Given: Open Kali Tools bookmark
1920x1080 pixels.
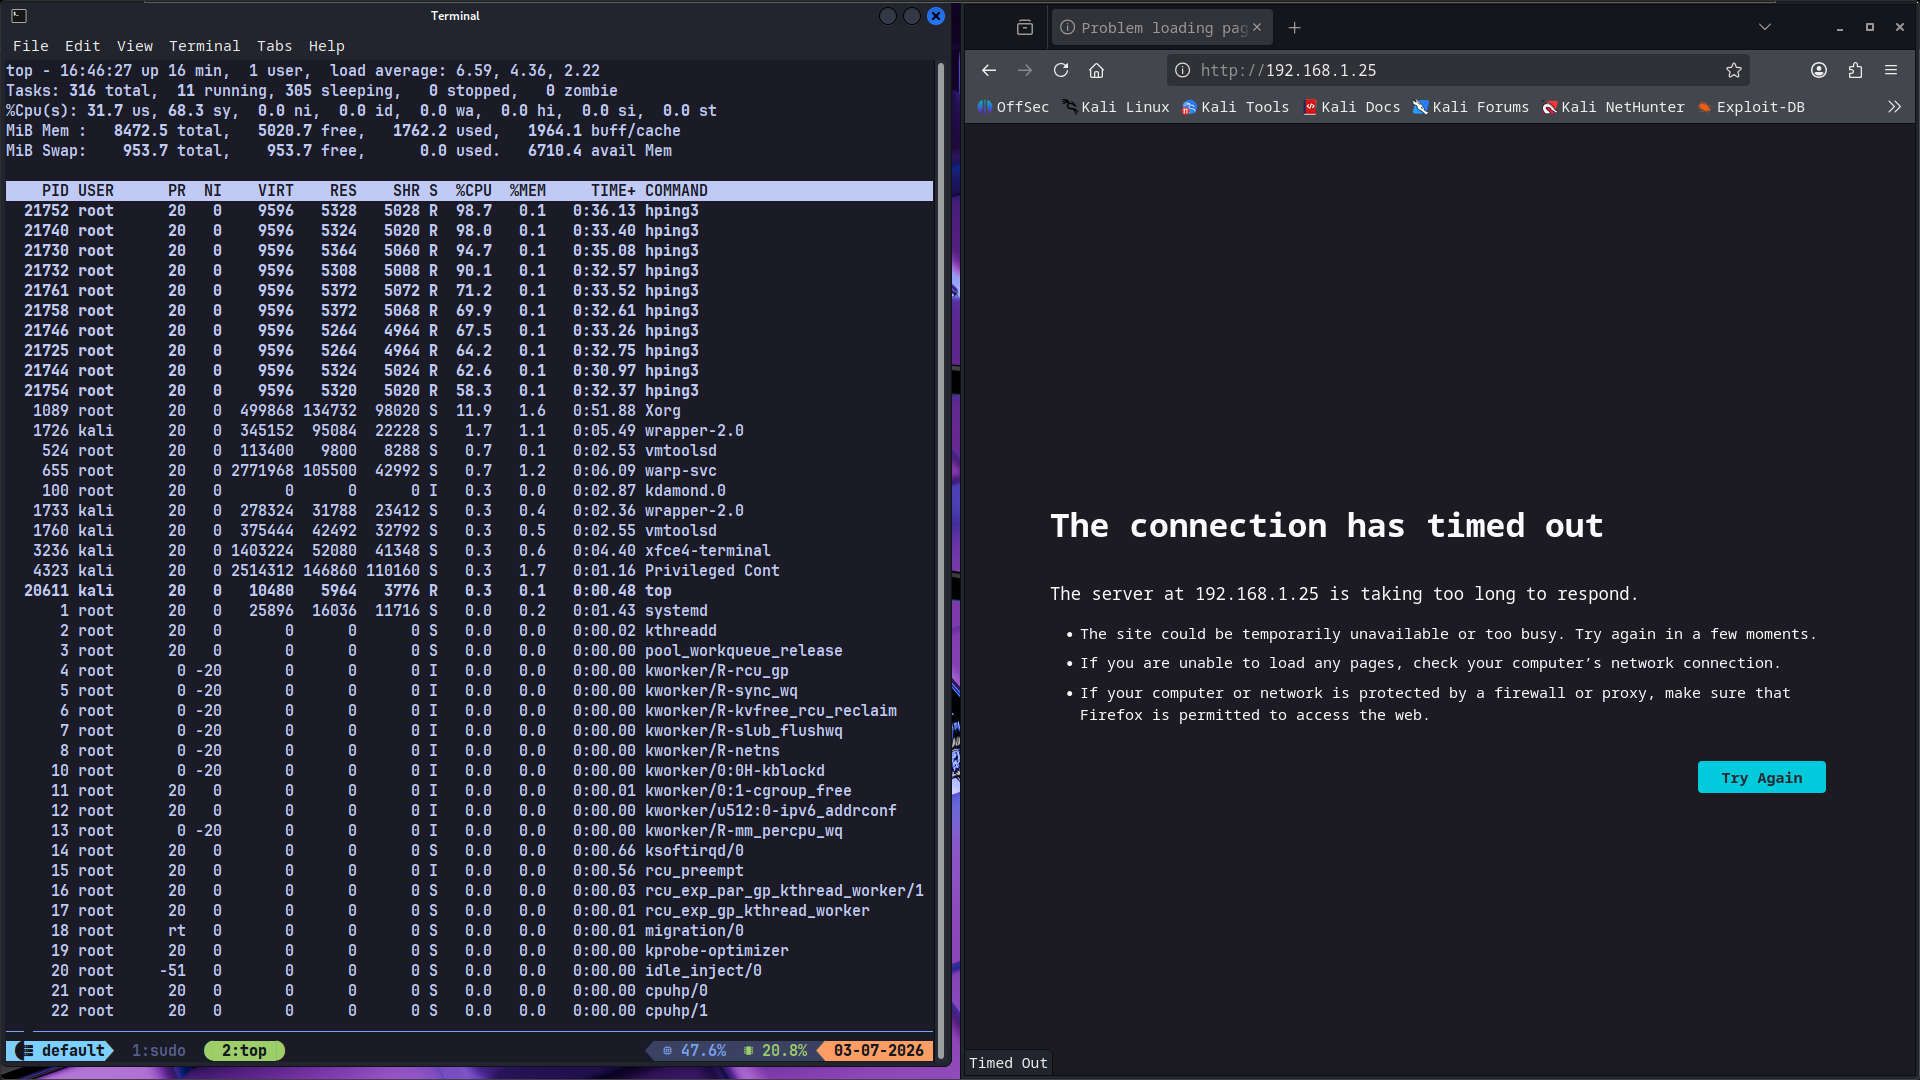Looking at the screenshot, I should click(1235, 107).
